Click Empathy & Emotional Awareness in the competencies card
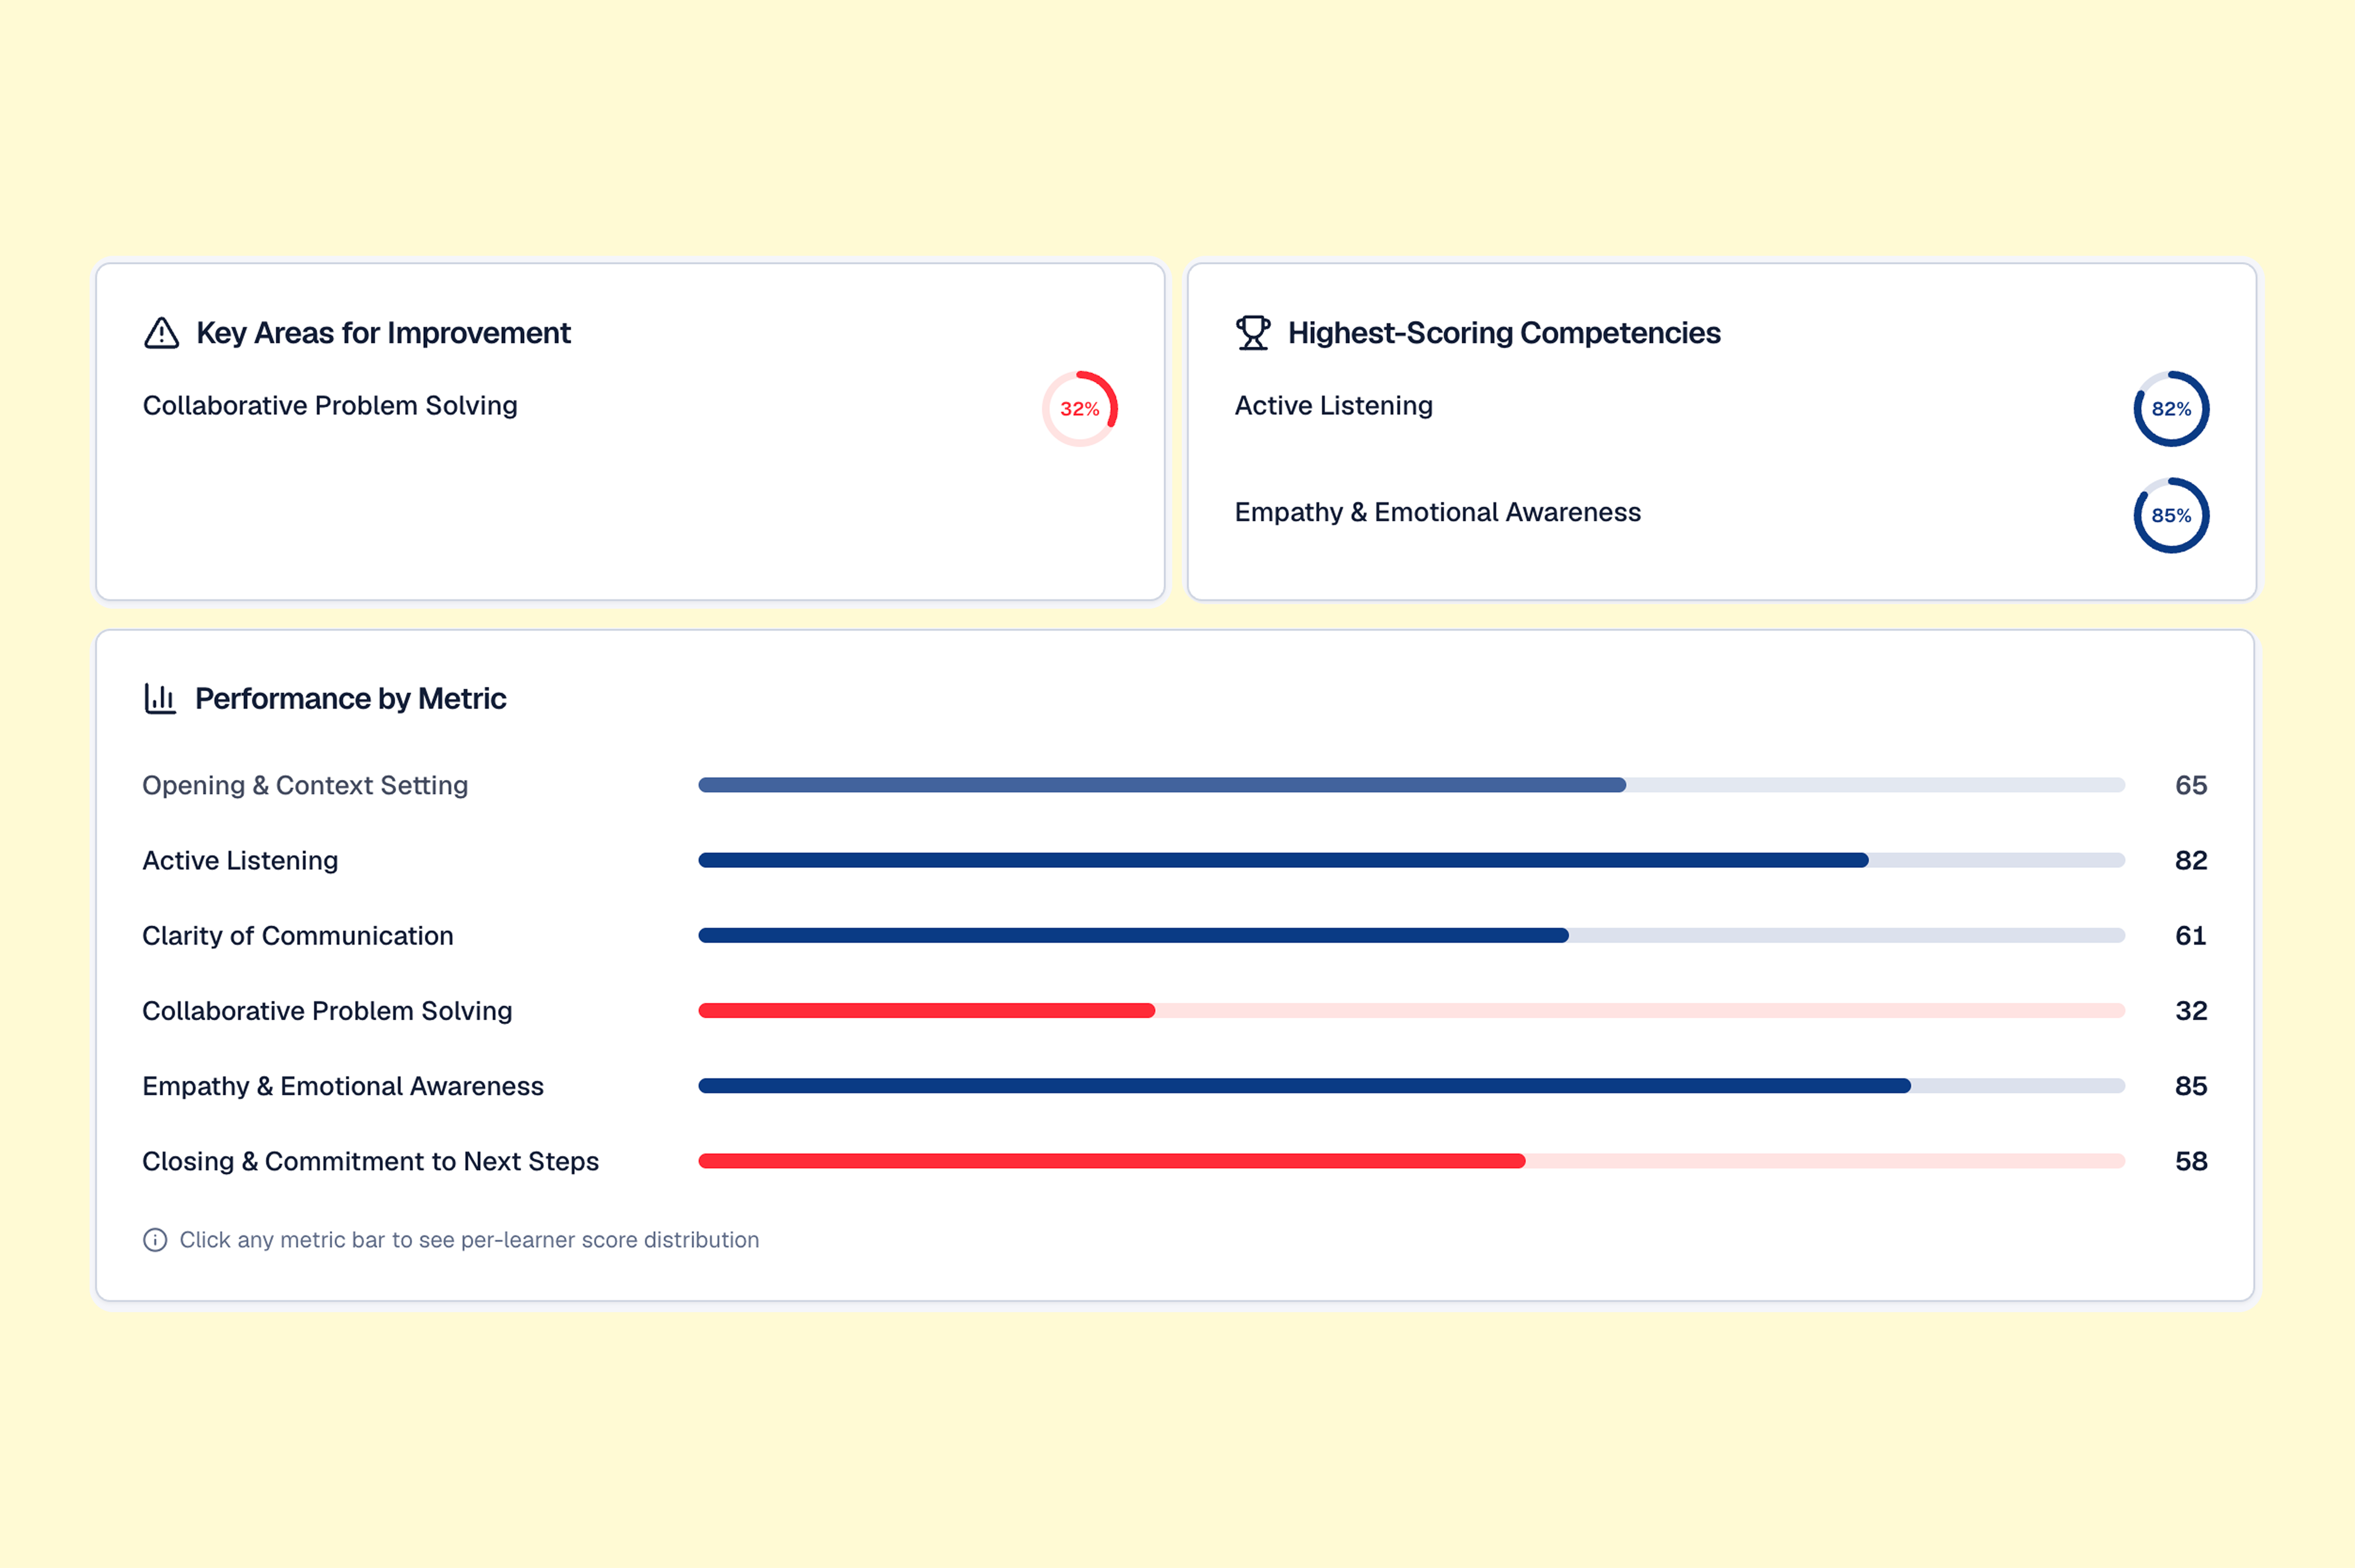The width and height of the screenshot is (2355, 1568). click(x=1437, y=512)
